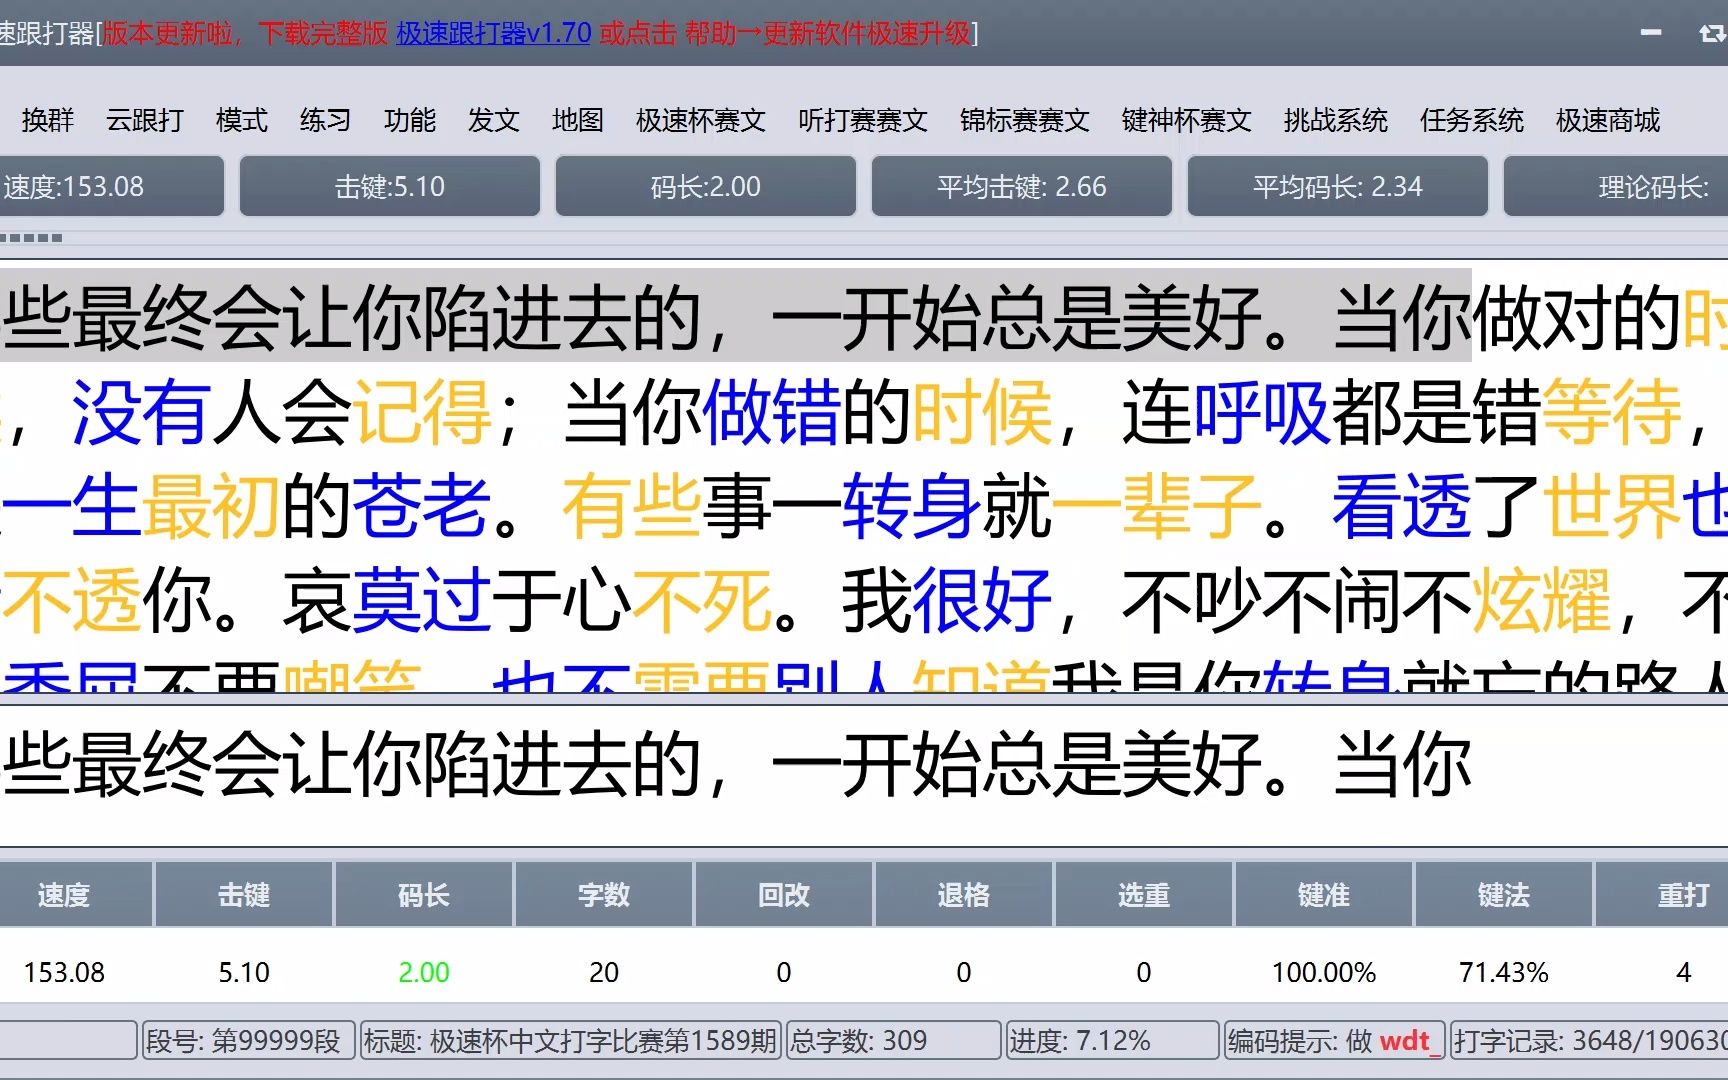Select the 20 character count cell
This screenshot has width=1728, height=1080.
[604, 972]
